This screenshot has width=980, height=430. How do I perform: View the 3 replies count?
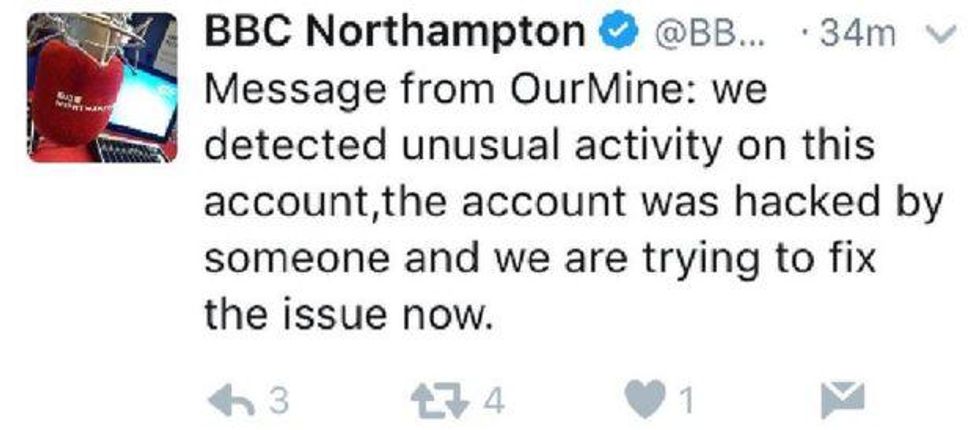click(279, 401)
